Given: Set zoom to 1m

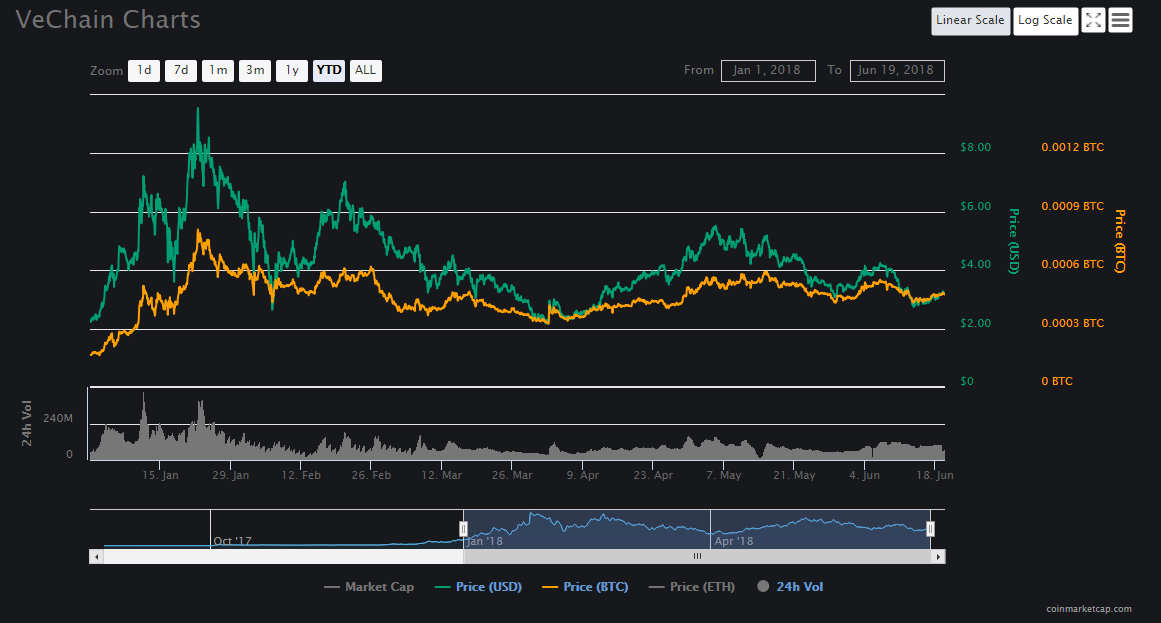Looking at the screenshot, I should tap(218, 70).
